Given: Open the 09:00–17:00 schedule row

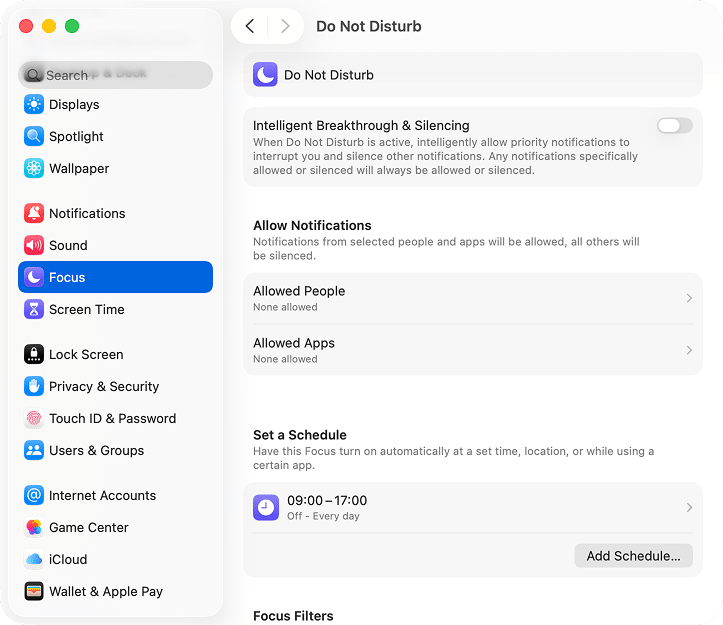Looking at the screenshot, I should 473,507.
